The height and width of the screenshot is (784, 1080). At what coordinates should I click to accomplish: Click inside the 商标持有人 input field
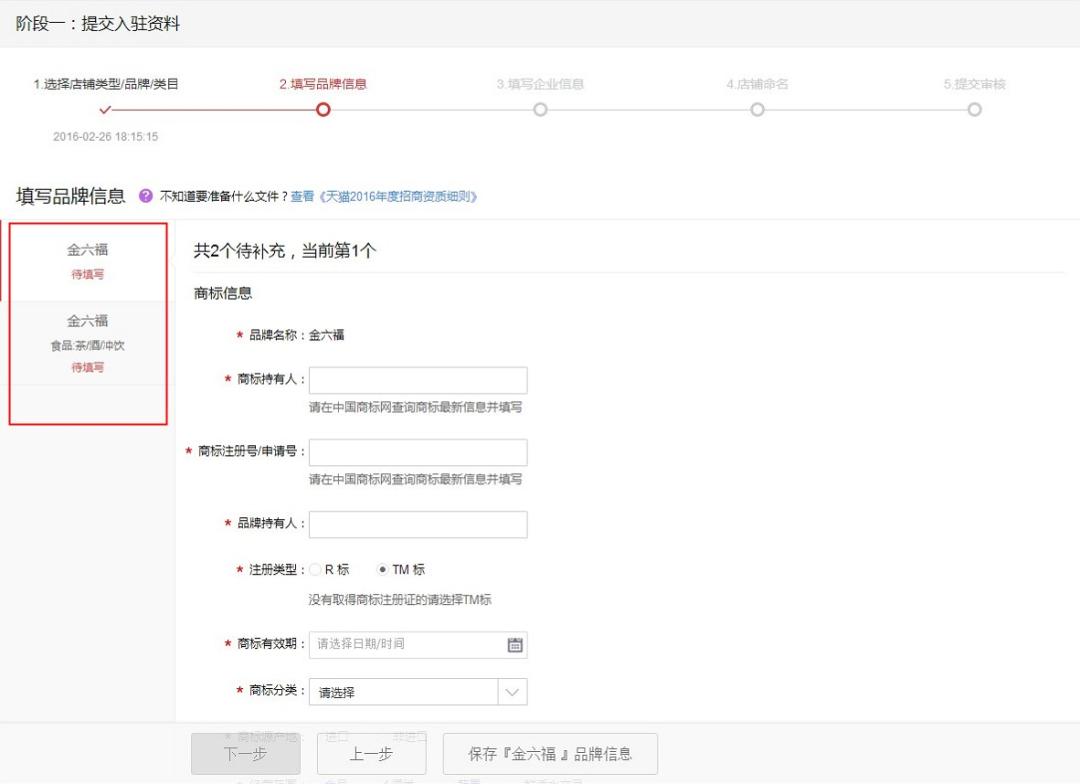pos(418,380)
